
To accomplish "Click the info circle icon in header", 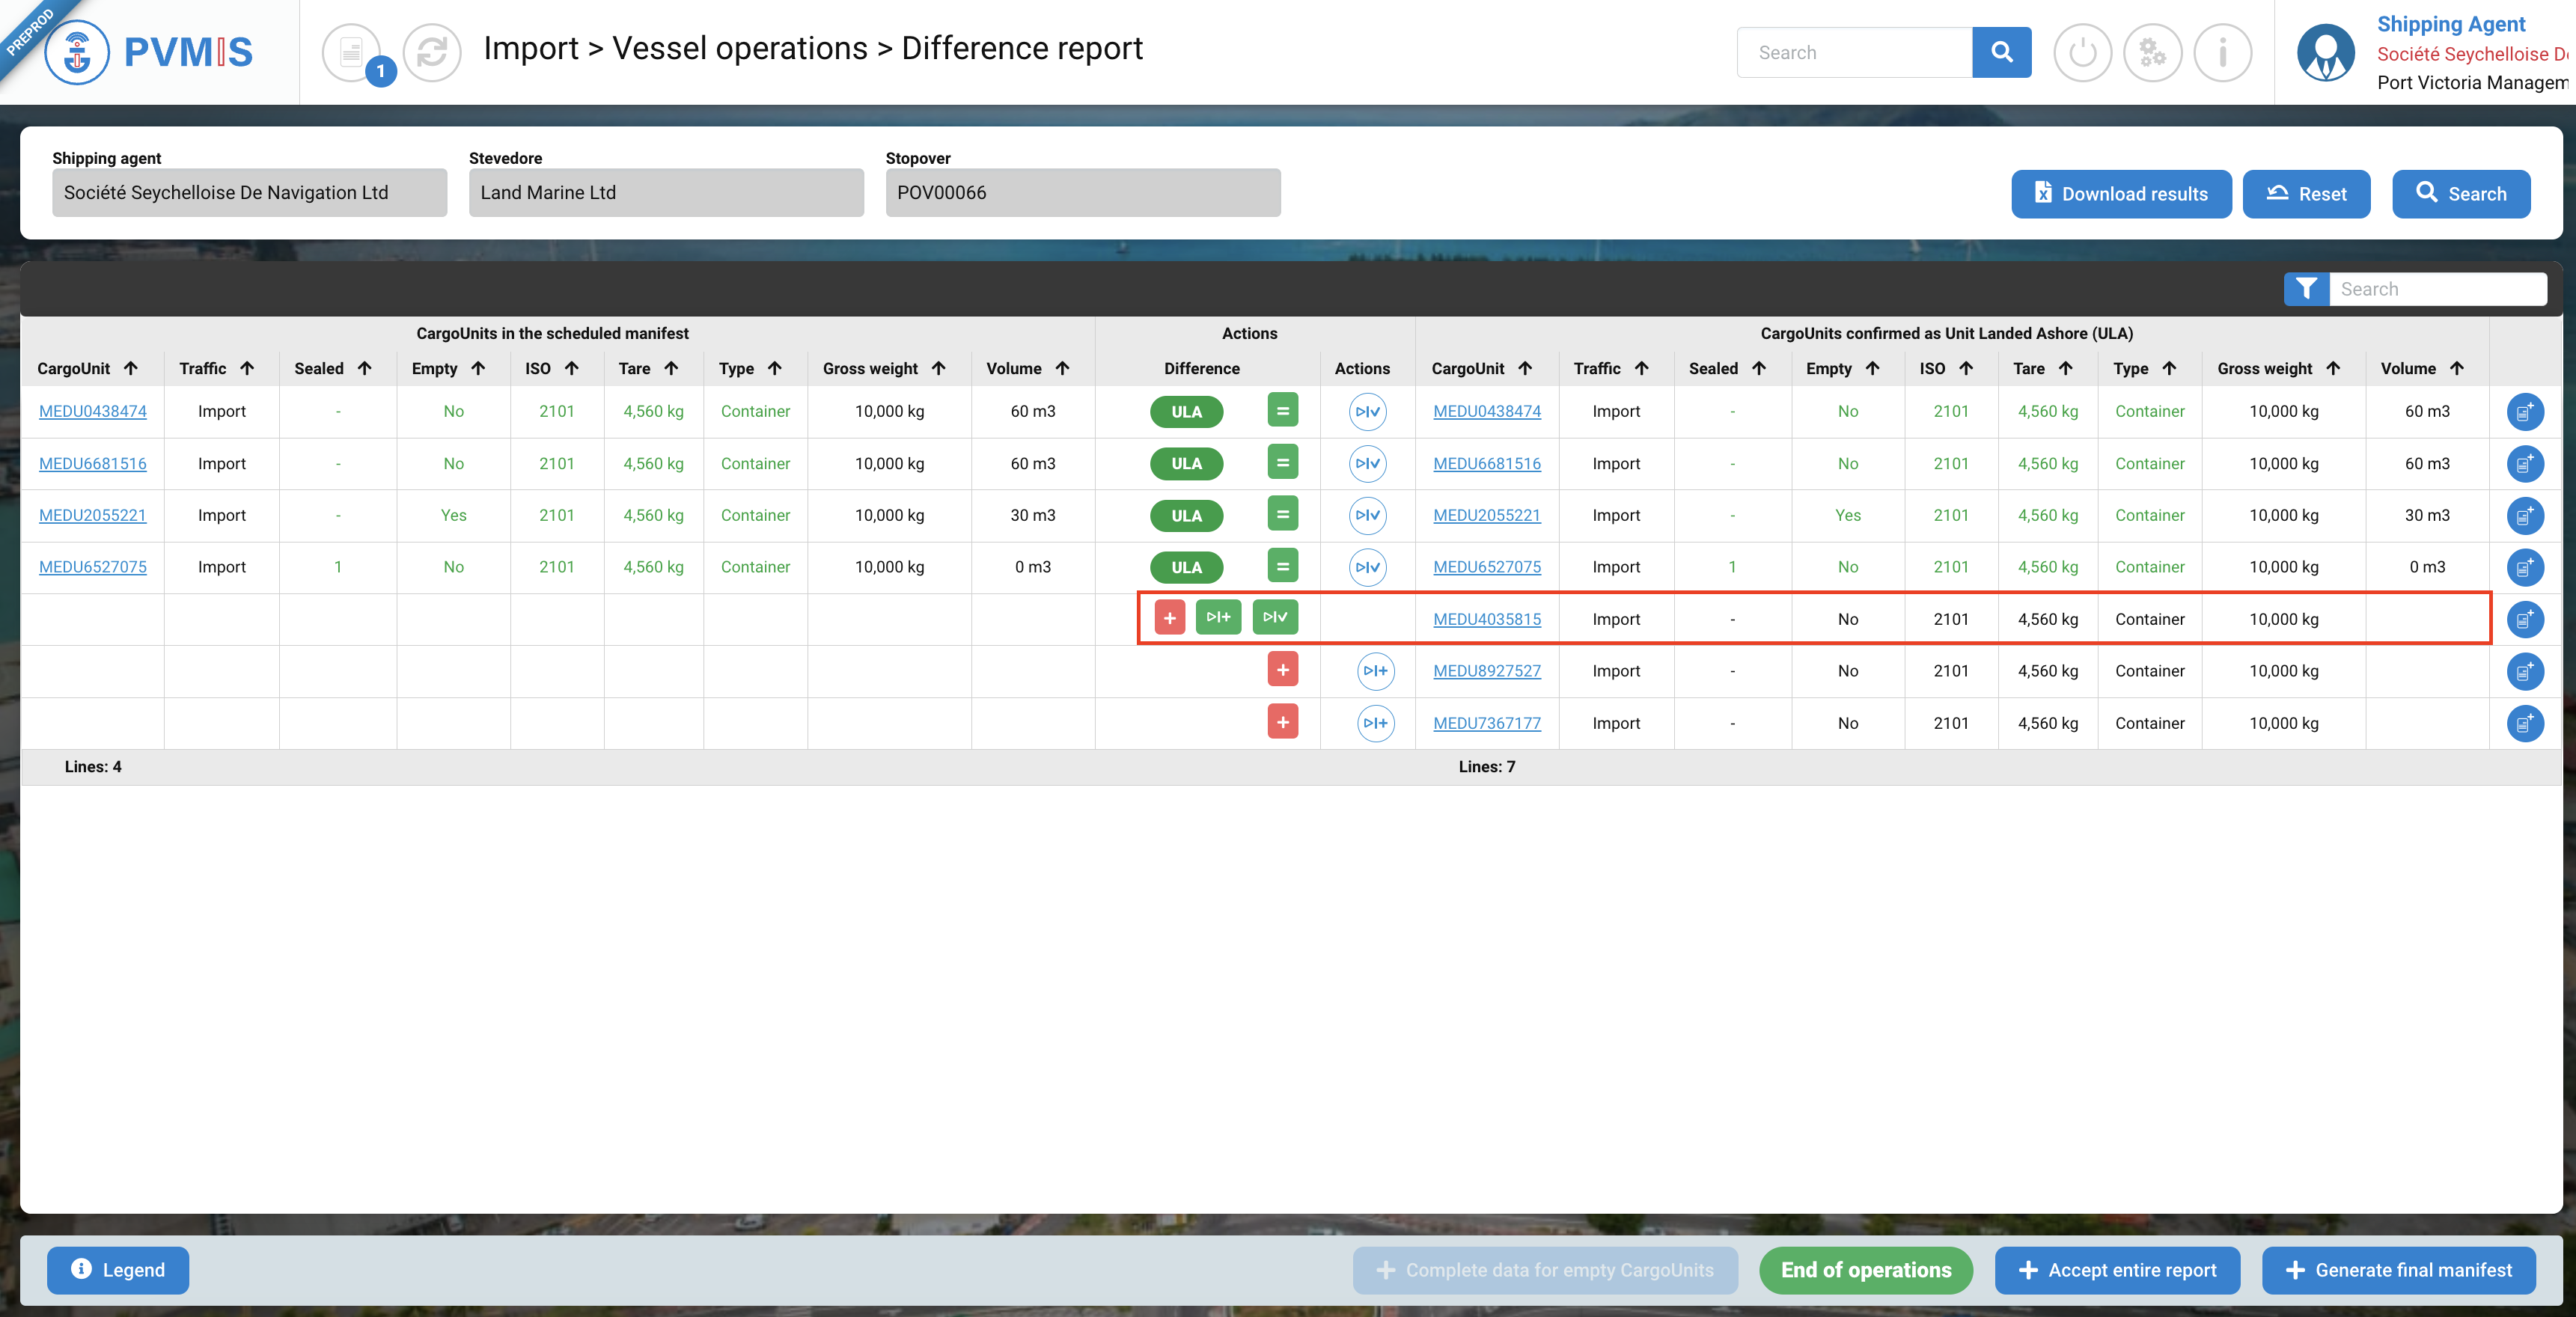I will [2222, 52].
